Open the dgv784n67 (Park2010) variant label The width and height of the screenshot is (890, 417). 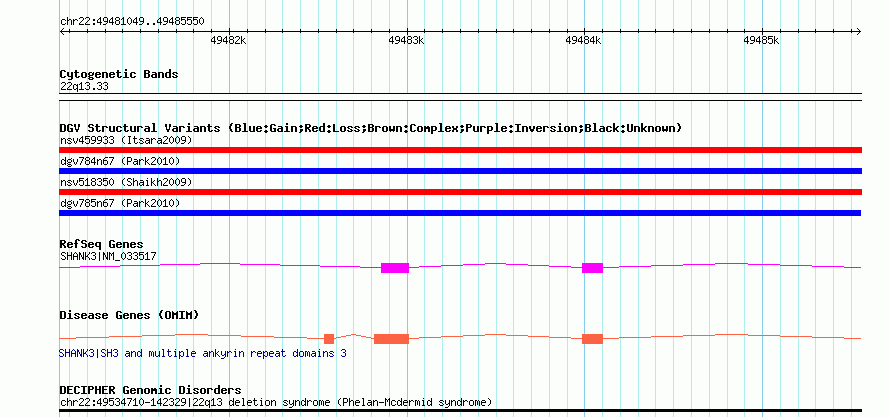[x=120, y=162]
